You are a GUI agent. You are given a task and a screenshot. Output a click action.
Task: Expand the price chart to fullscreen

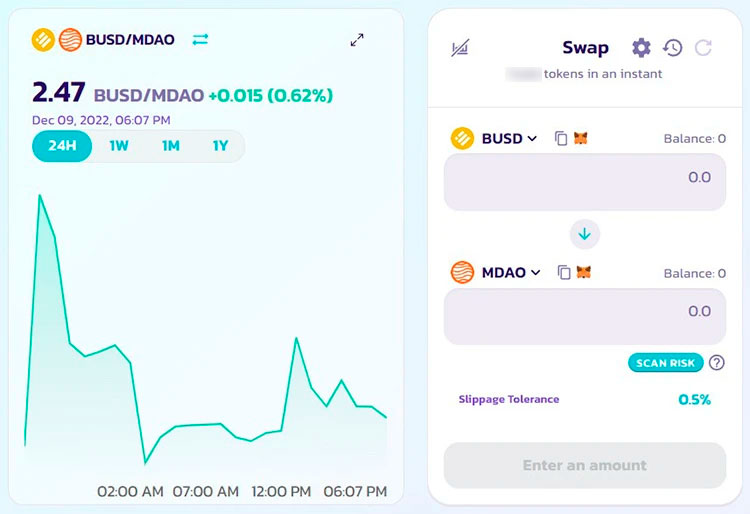(x=357, y=40)
